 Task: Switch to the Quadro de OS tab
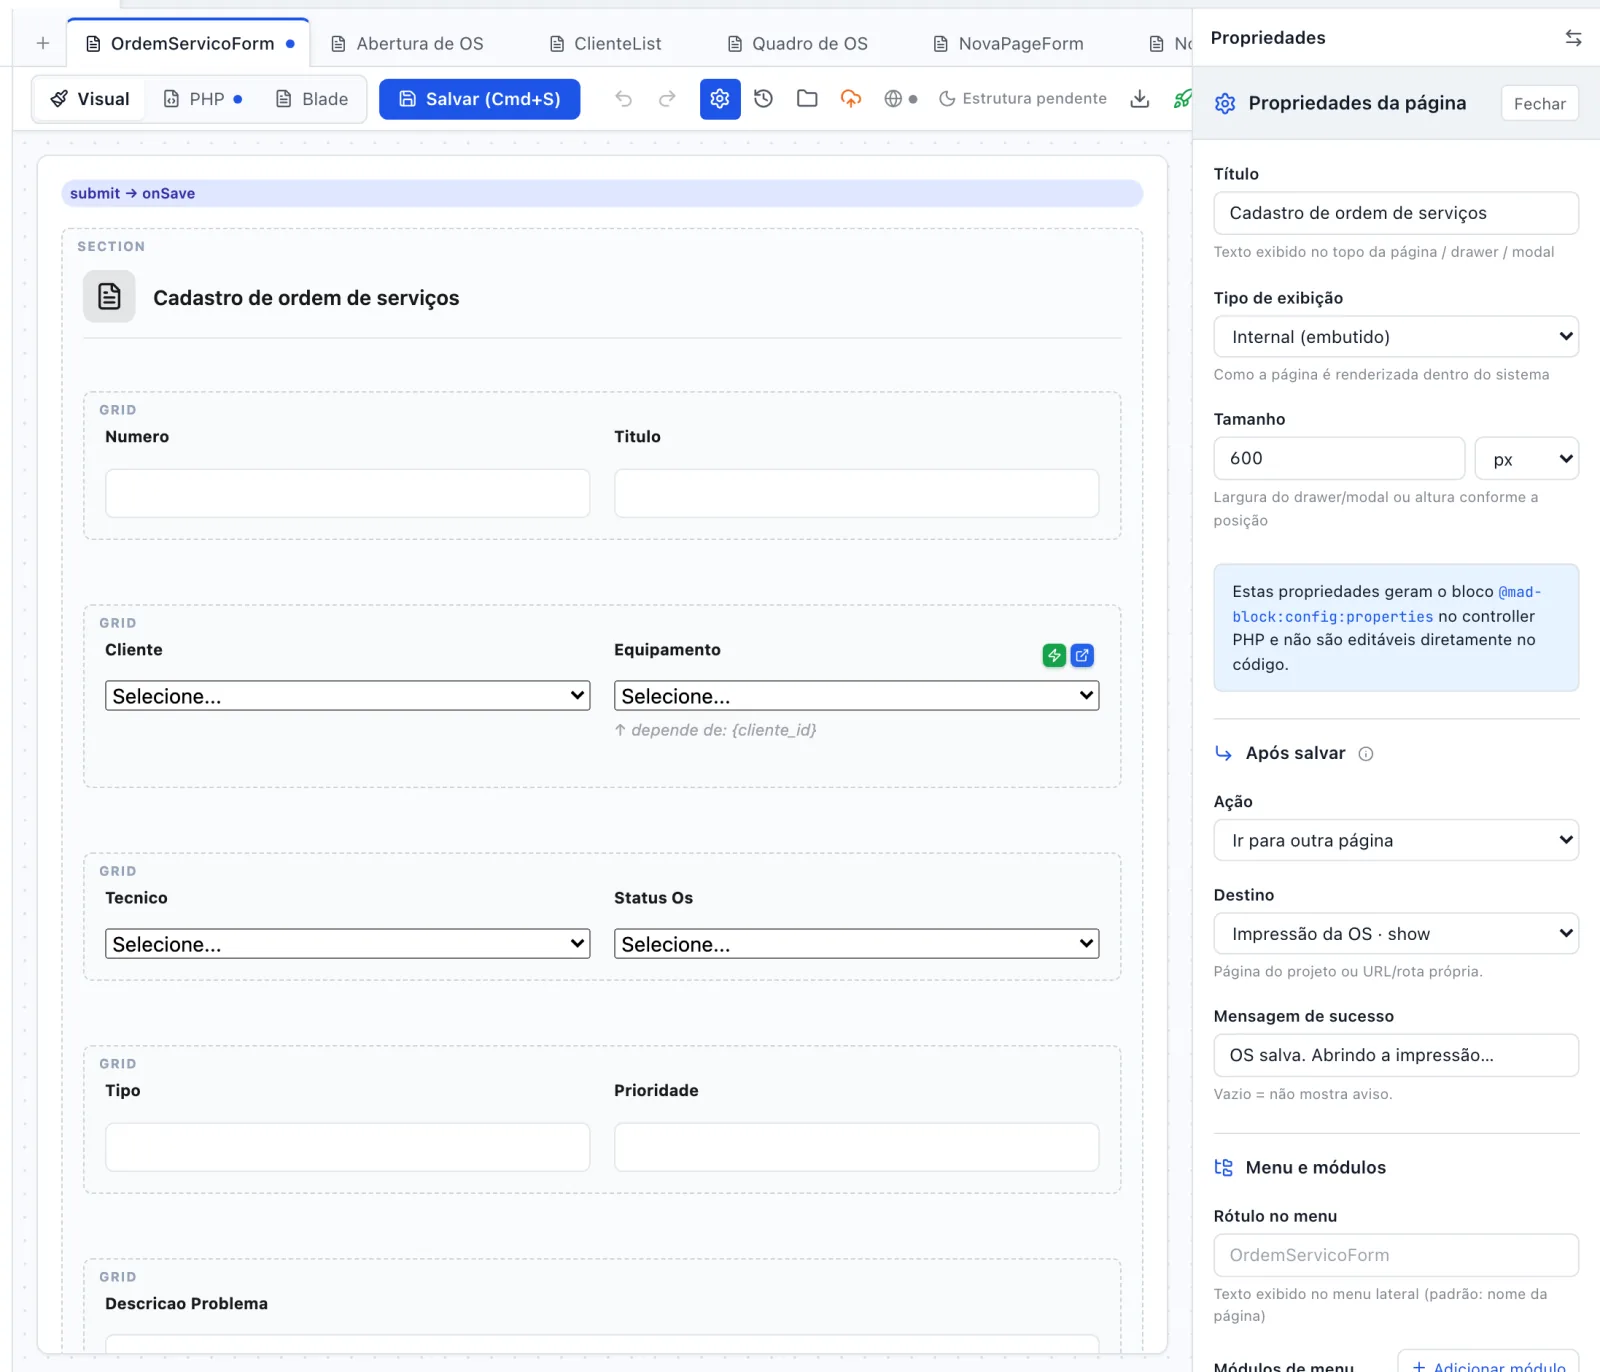(798, 44)
